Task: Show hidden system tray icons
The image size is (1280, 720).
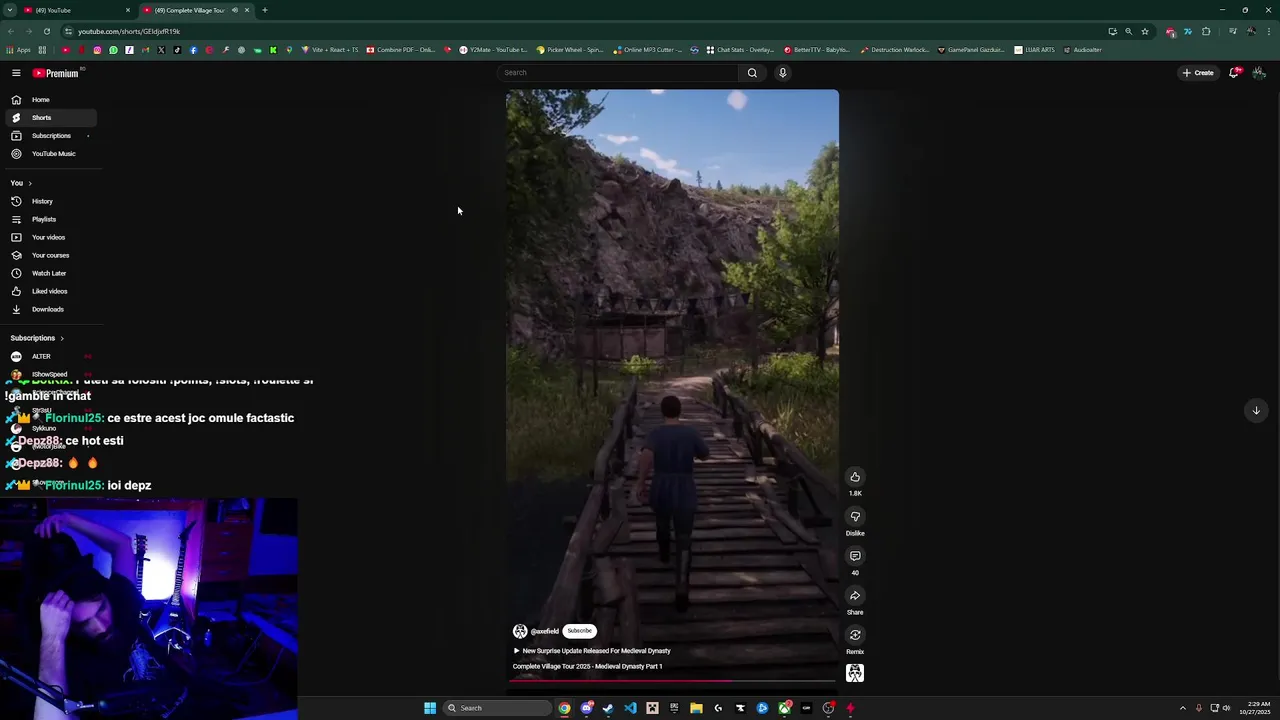Action: tap(1183, 708)
